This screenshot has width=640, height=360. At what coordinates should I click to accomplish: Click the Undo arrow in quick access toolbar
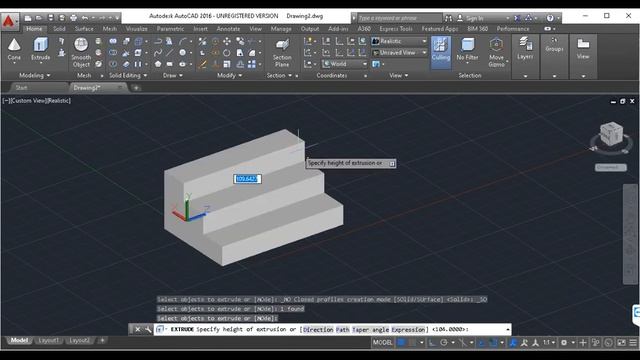[x=84, y=18]
